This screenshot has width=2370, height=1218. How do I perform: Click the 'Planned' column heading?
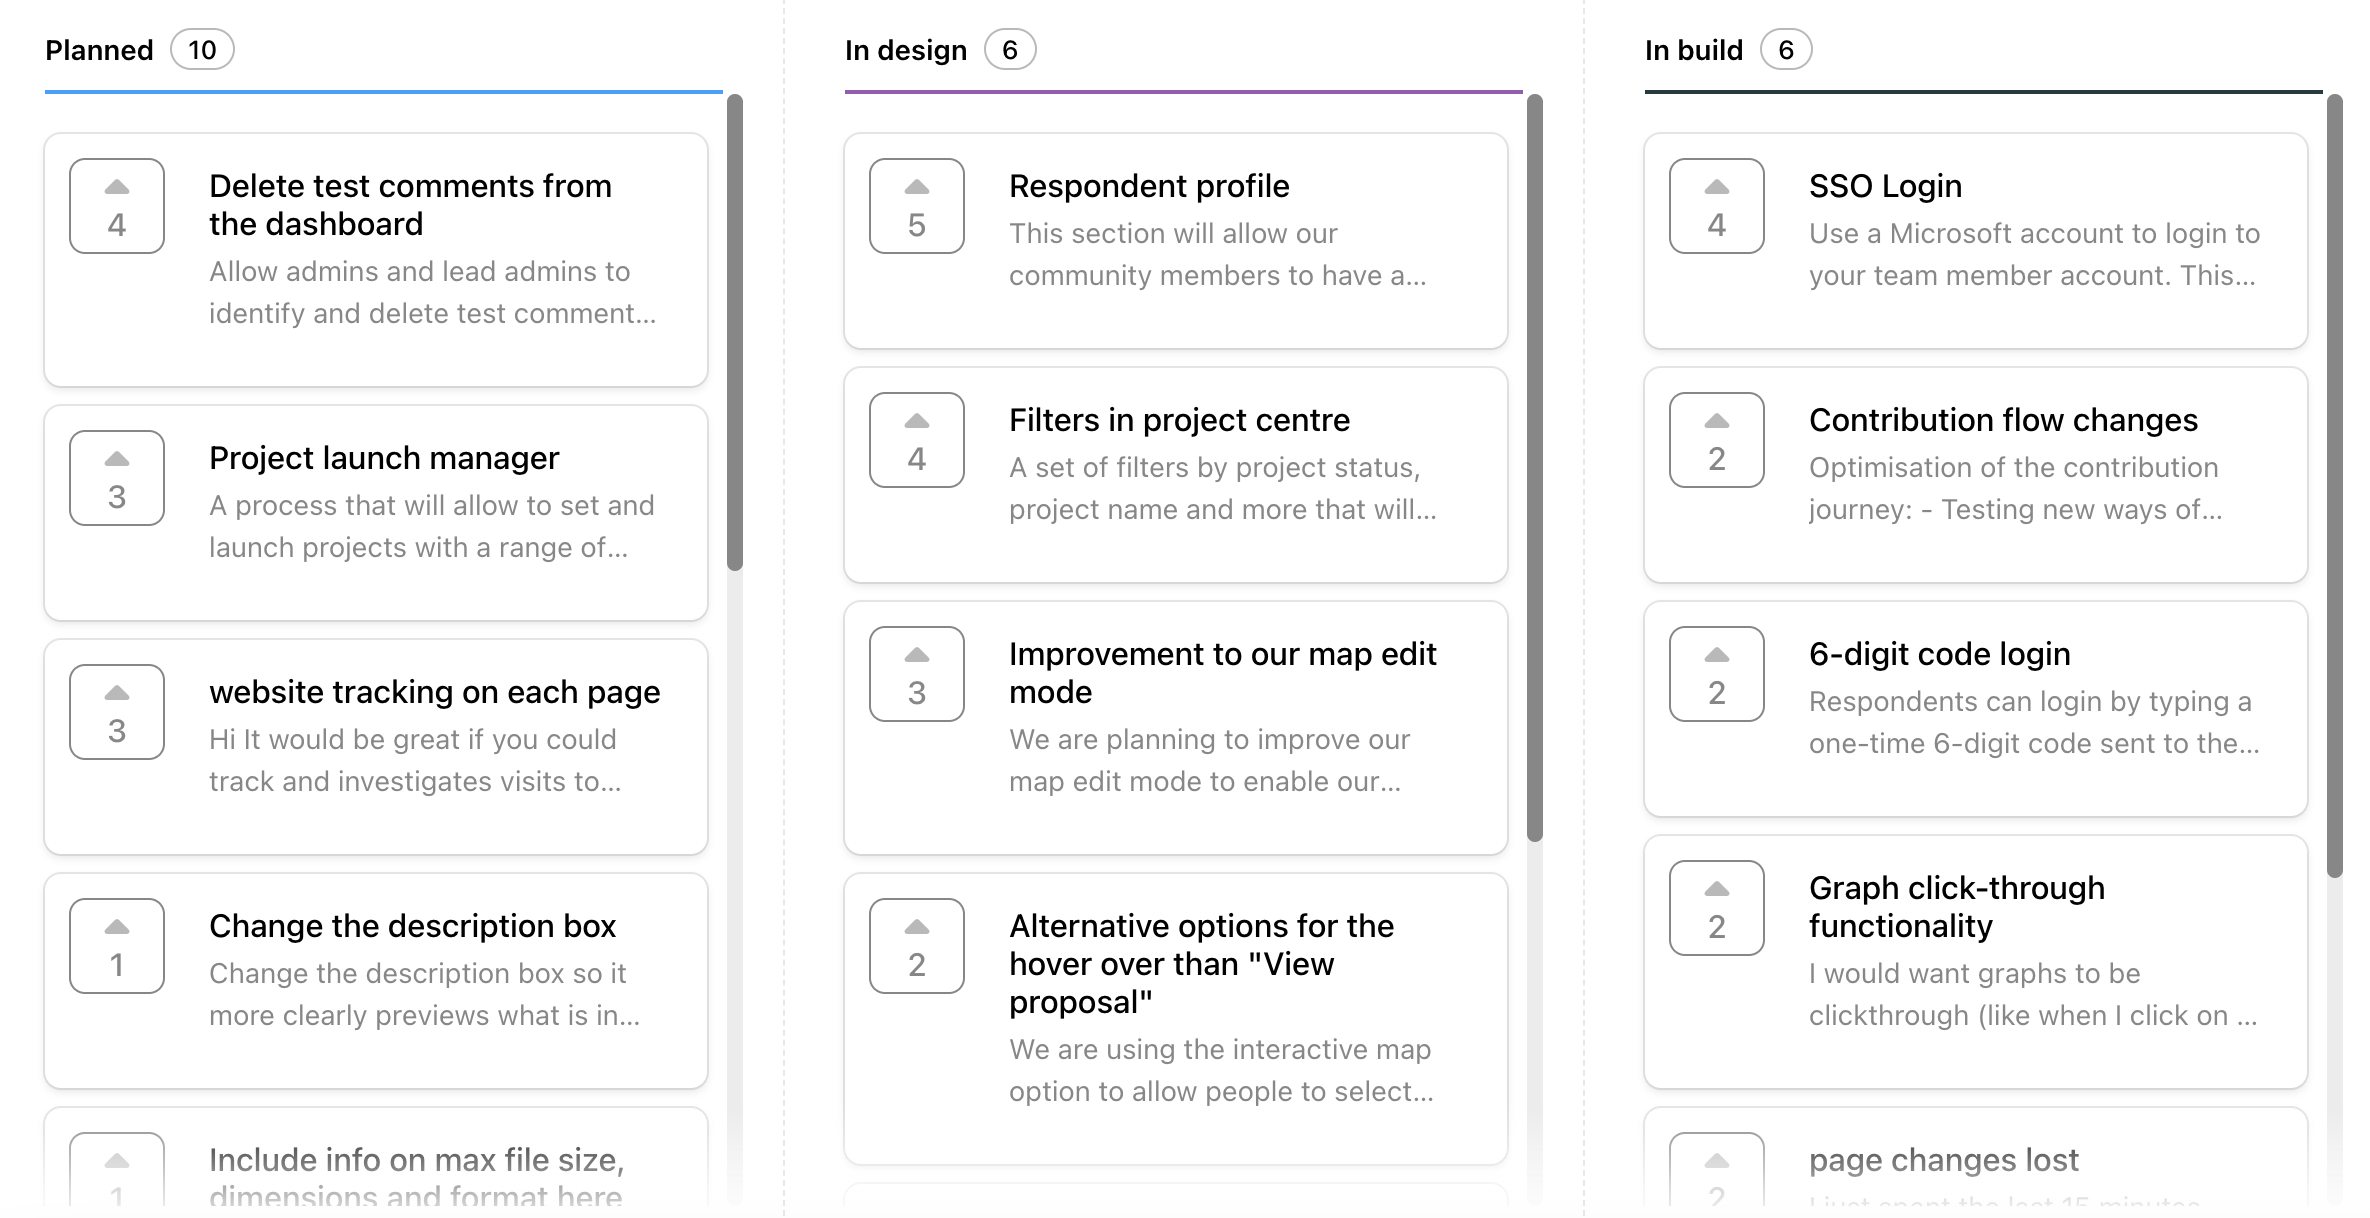coord(99,50)
